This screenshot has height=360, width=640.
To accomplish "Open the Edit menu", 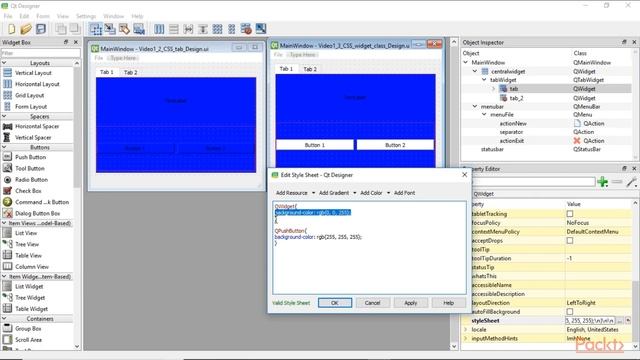I will pos(24,16).
